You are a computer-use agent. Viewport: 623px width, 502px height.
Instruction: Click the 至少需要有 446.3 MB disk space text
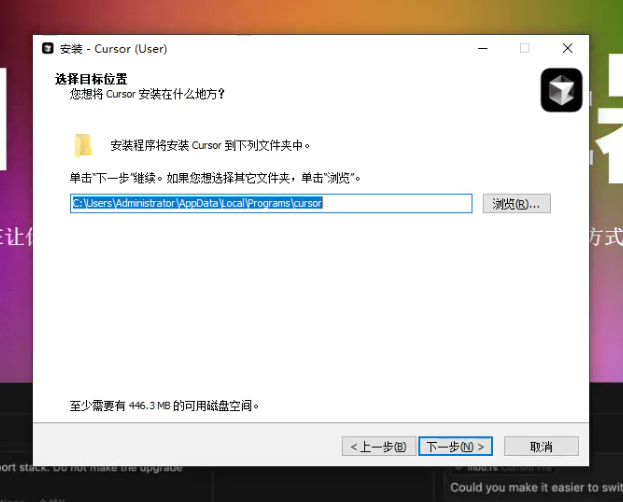click(x=164, y=406)
